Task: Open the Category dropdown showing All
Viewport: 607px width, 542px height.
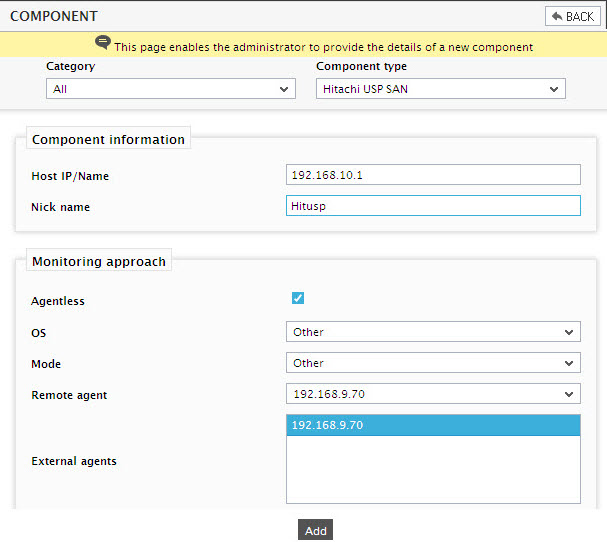Action: point(171,89)
